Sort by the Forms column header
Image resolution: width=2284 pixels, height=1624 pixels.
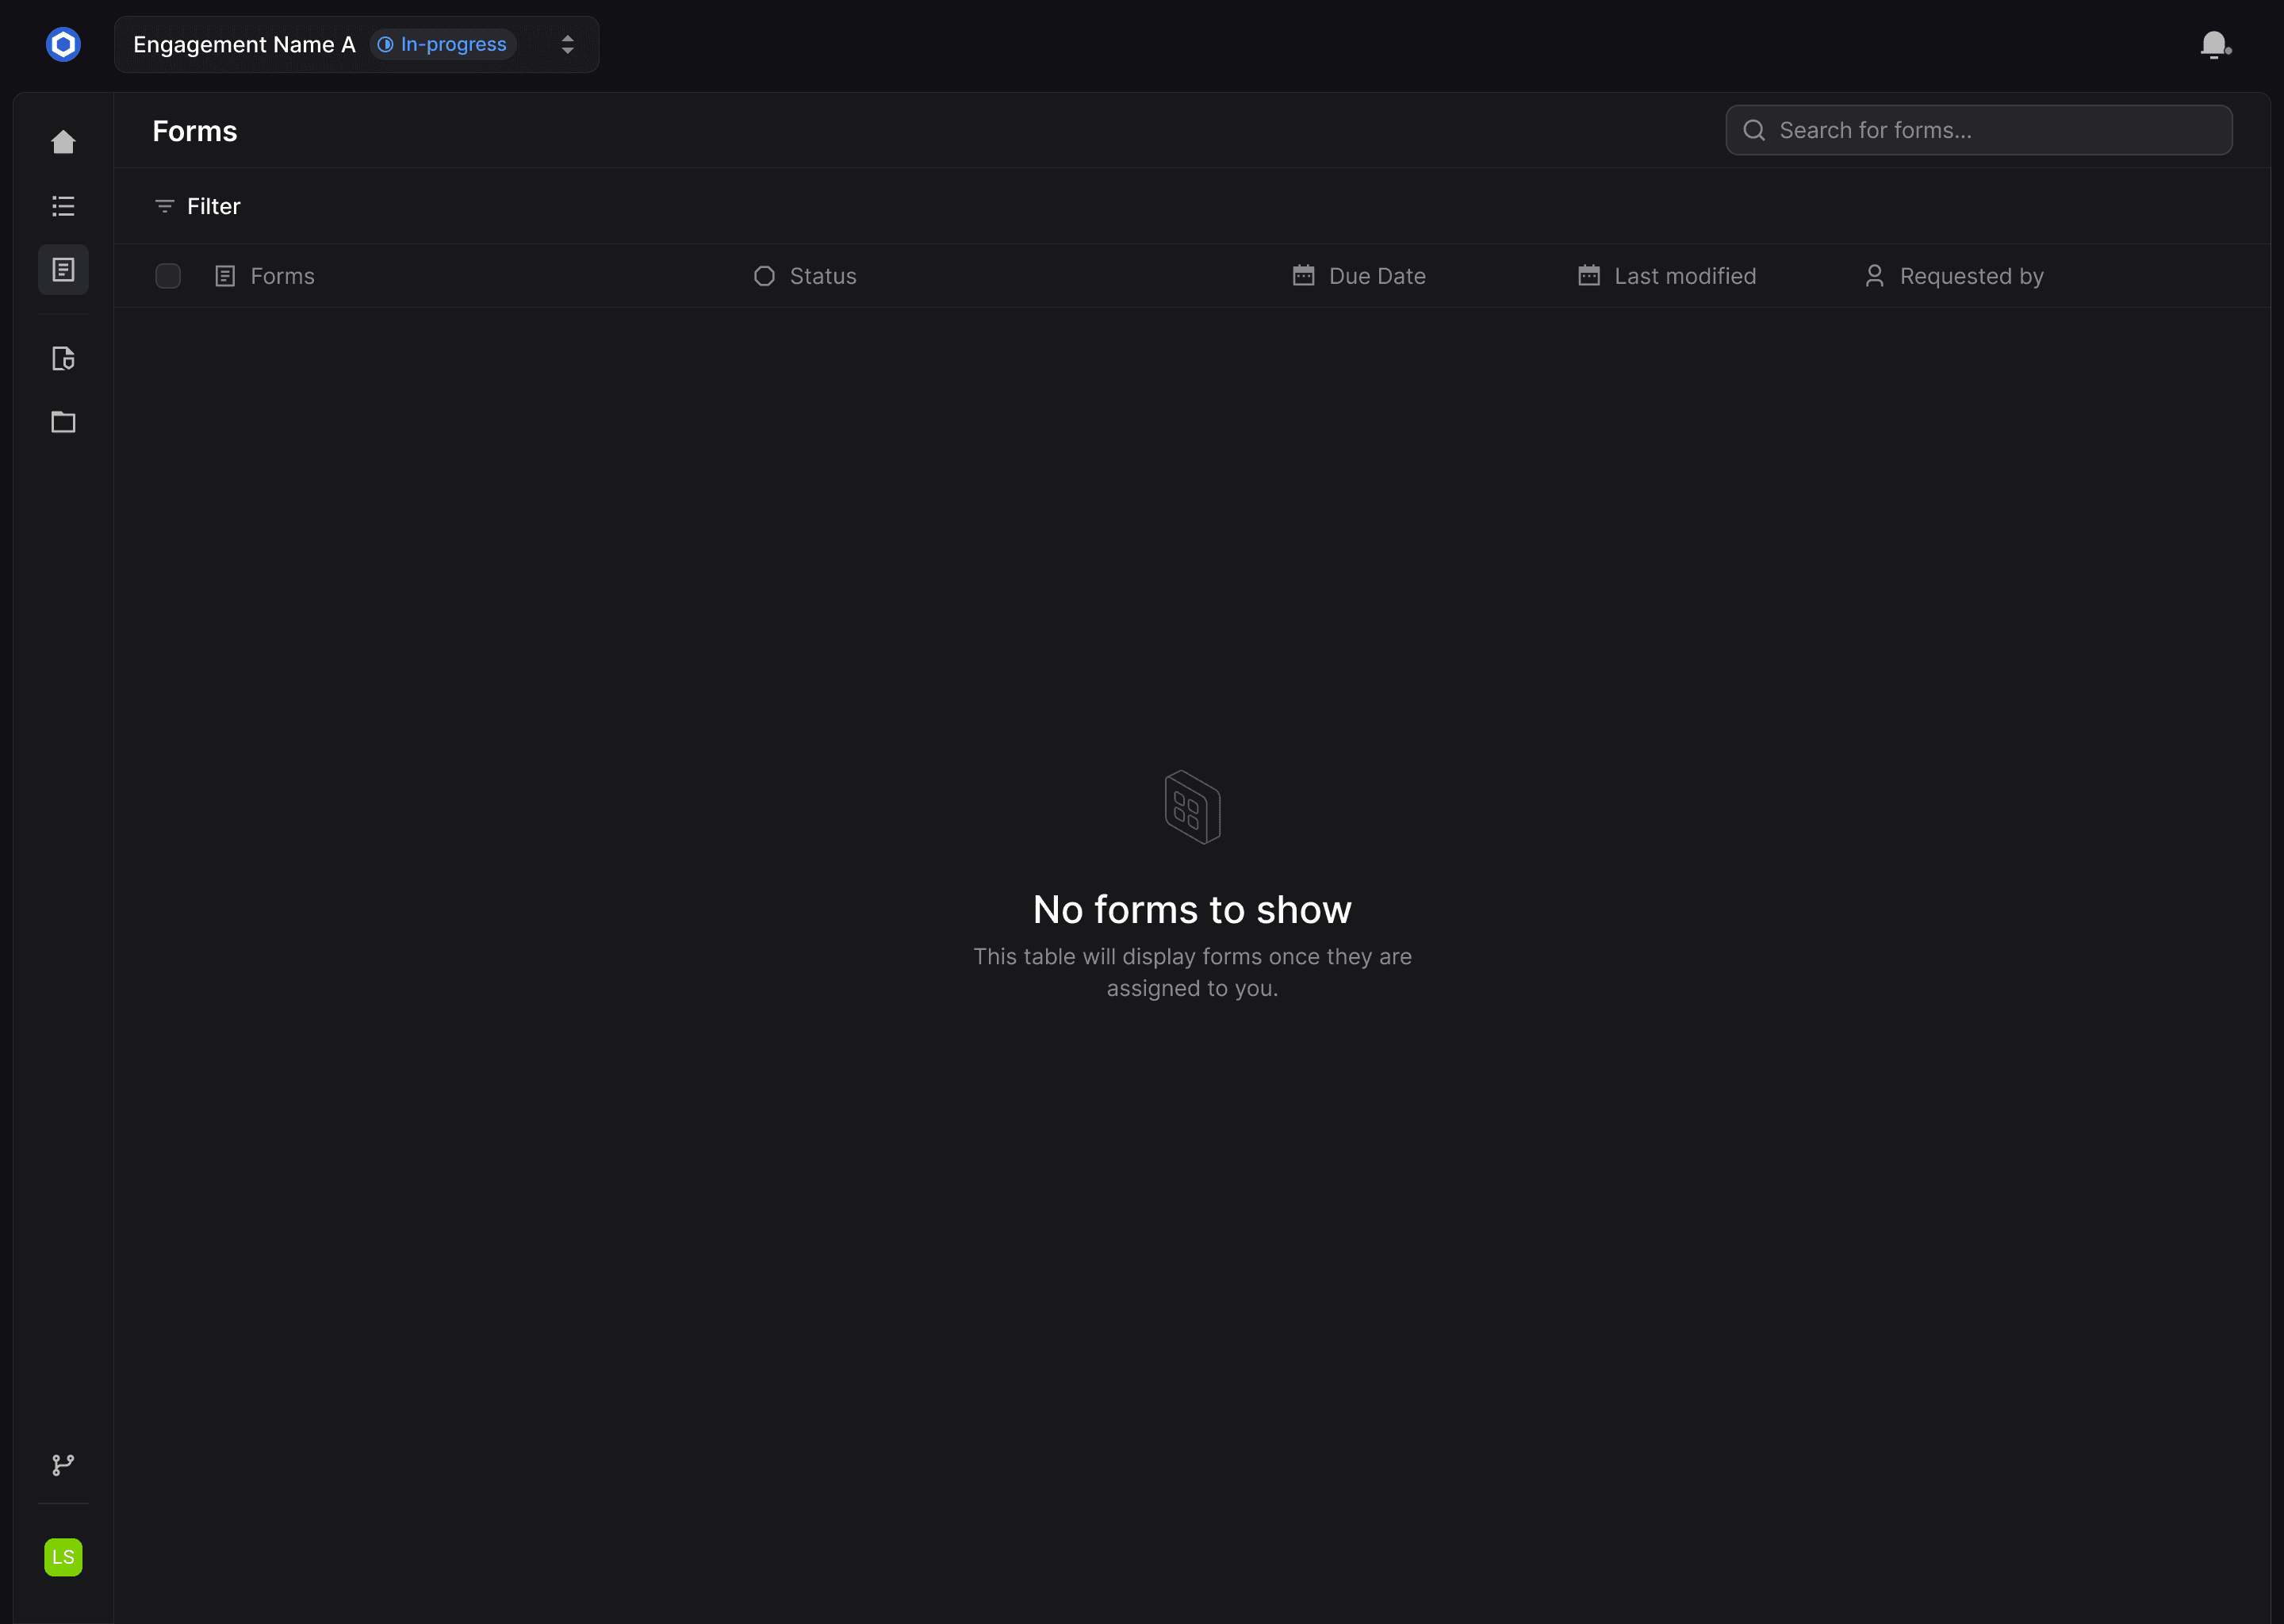(265, 276)
